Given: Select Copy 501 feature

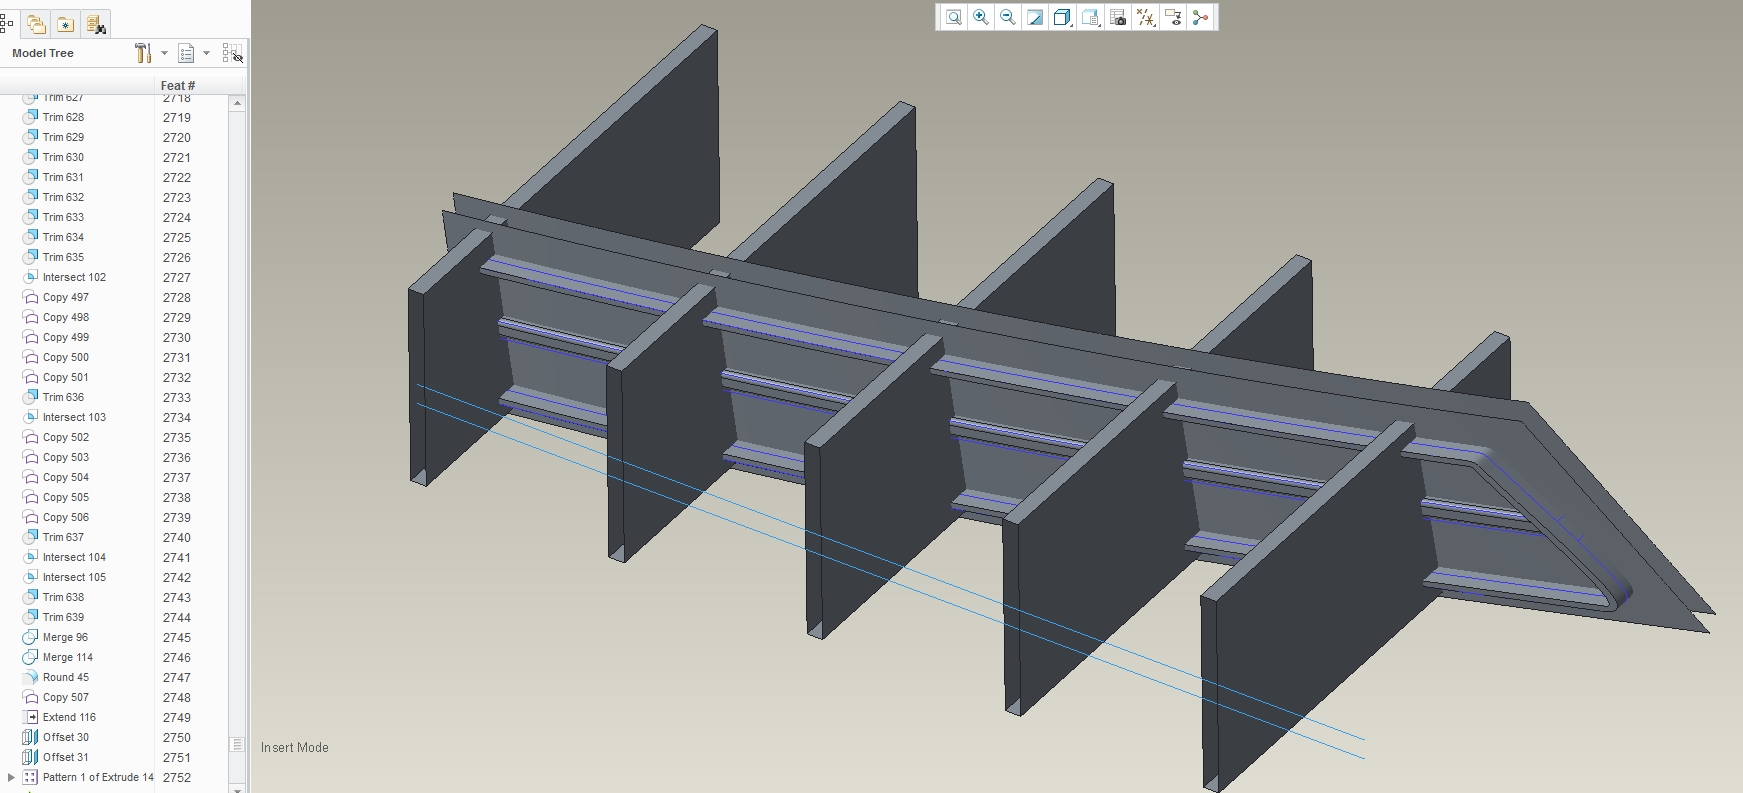Looking at the screenshot, I should point(66,377).
